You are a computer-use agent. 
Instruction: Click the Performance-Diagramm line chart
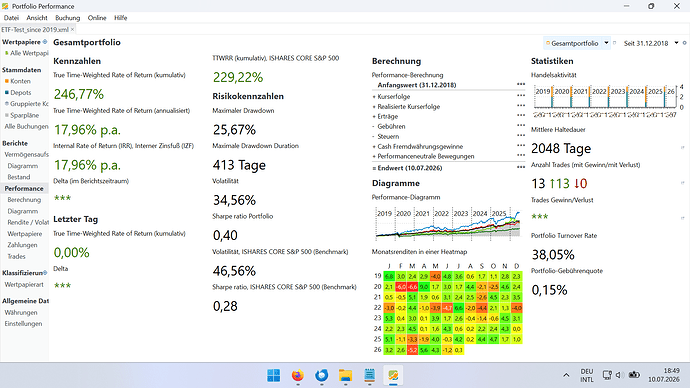(x=447, y=223)
